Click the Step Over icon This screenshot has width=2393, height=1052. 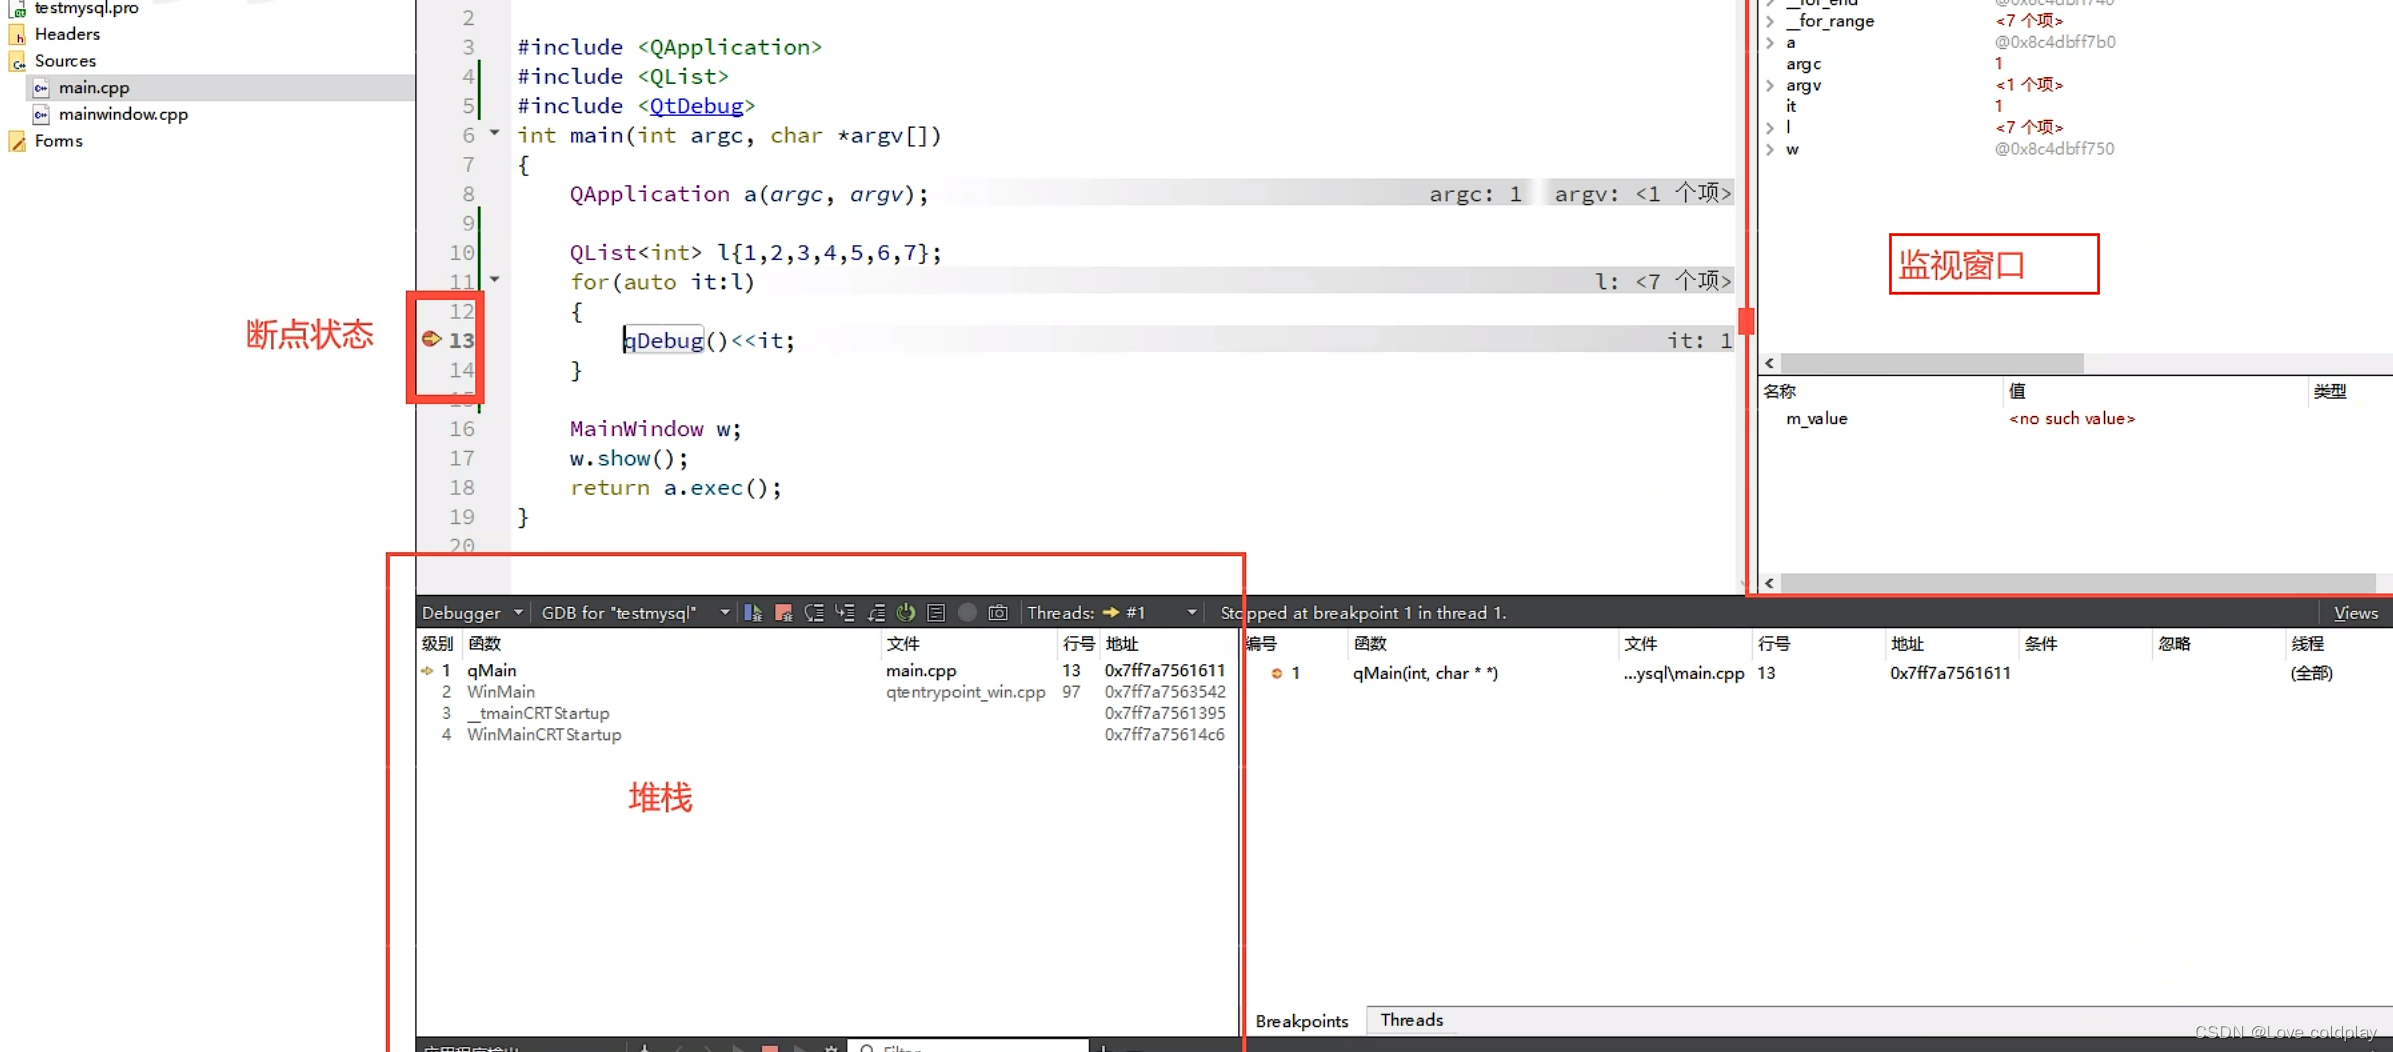(x=815, y=613)
